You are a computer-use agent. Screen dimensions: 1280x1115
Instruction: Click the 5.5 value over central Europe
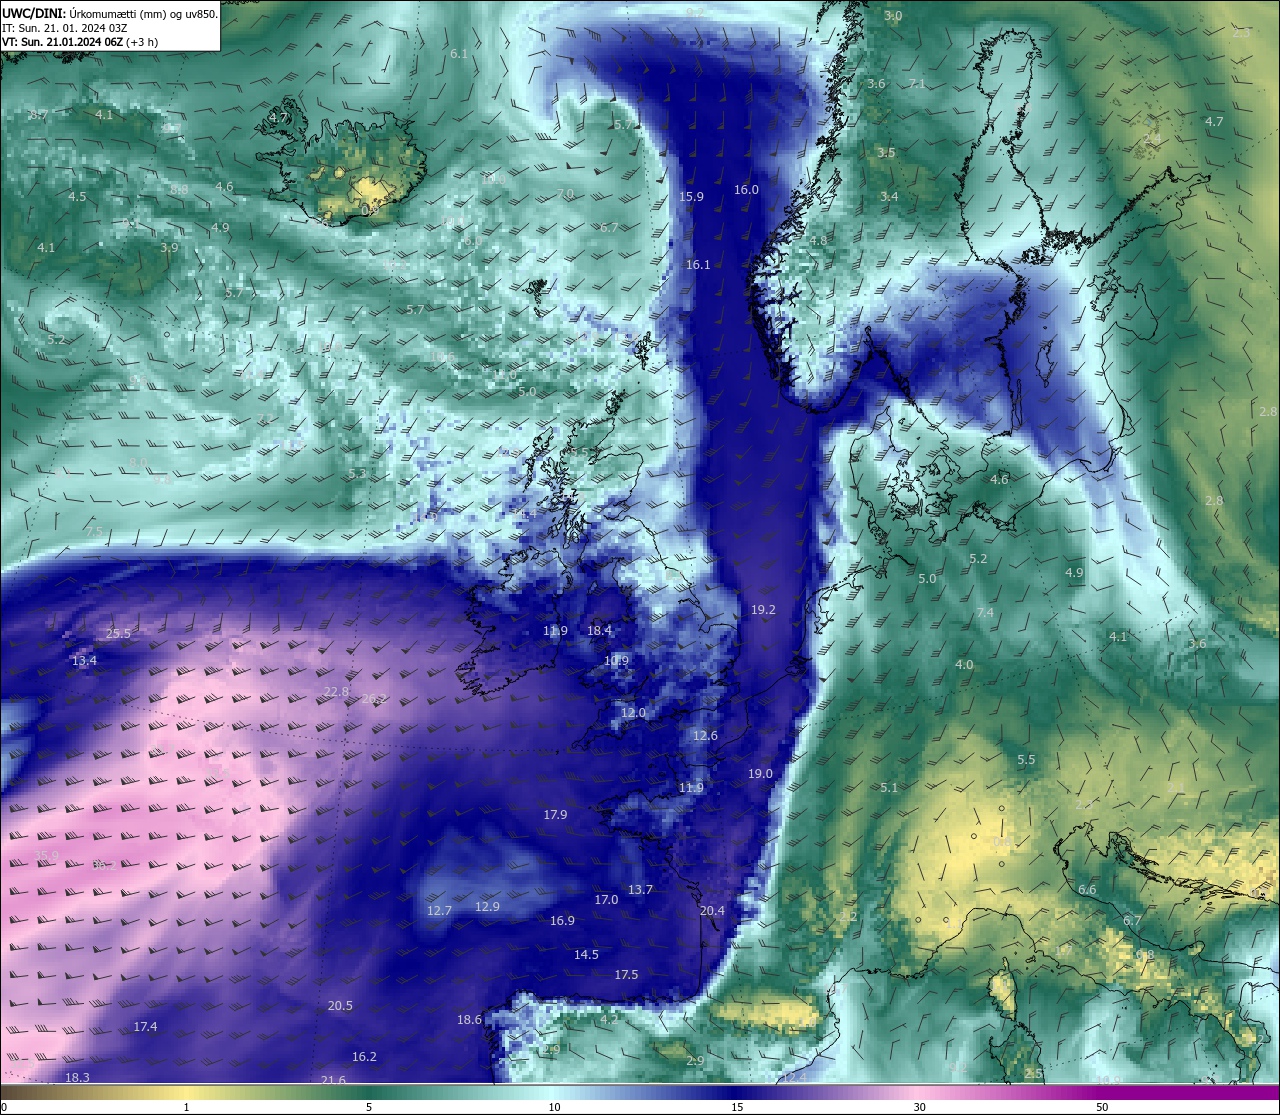(x=1026, y=759)
